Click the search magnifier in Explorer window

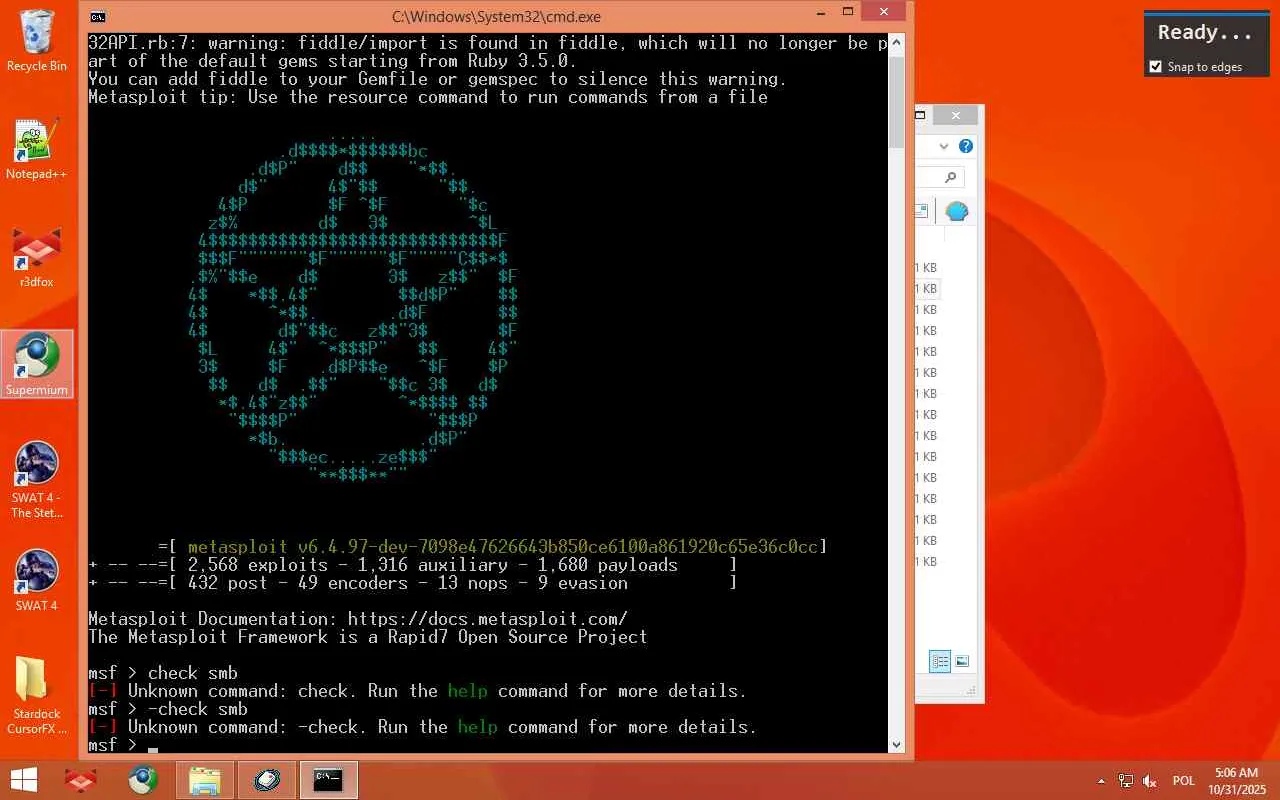950,178
